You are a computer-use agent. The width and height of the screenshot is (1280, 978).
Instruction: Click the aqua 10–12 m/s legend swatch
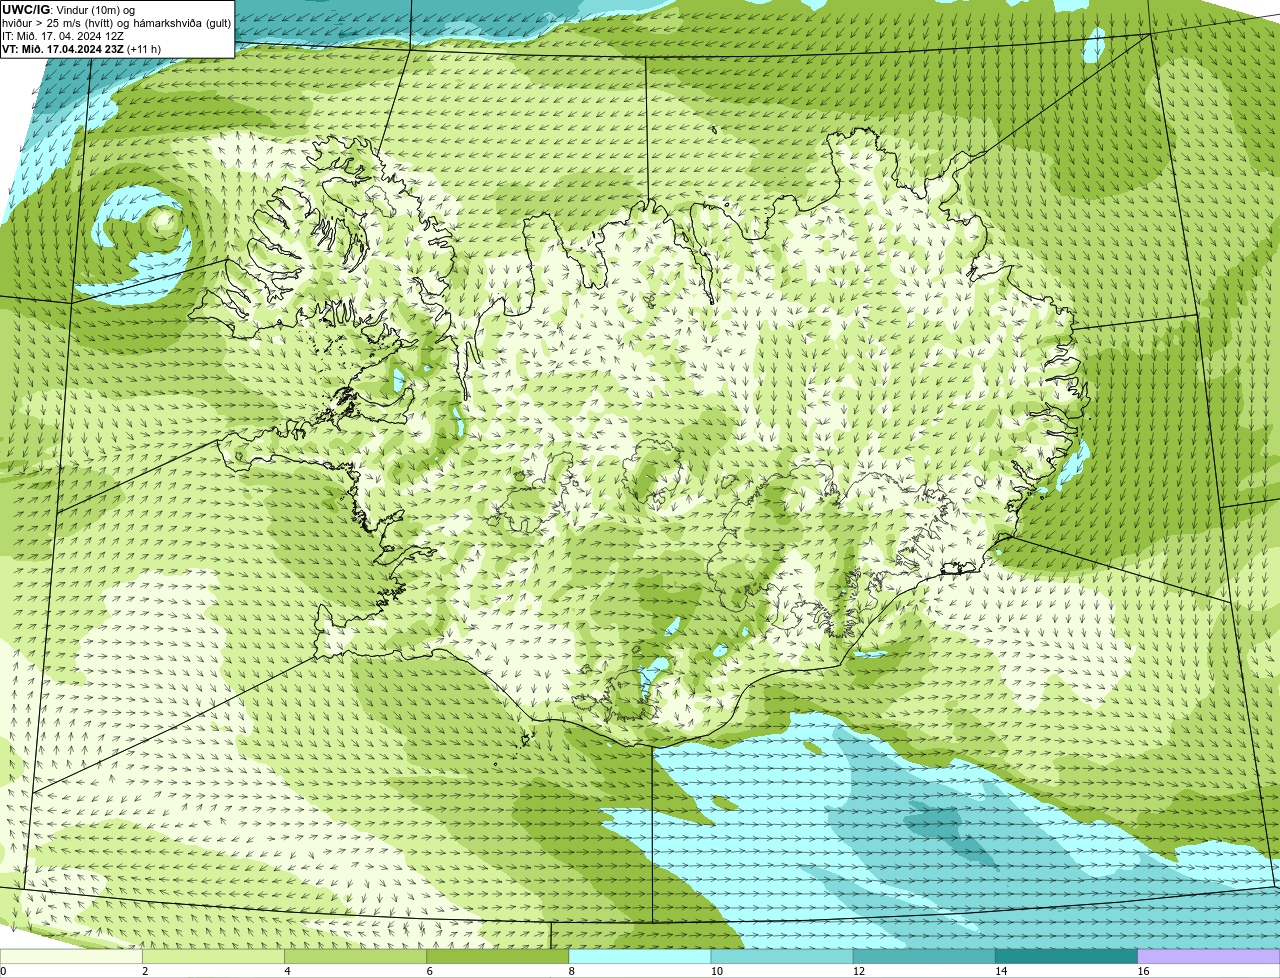point(782,956)
